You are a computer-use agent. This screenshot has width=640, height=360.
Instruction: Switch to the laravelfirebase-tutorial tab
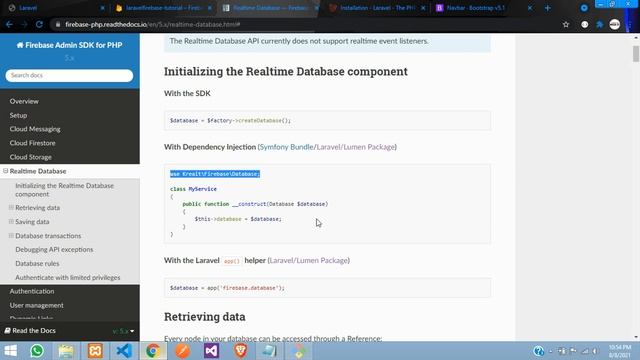(163, 8)
